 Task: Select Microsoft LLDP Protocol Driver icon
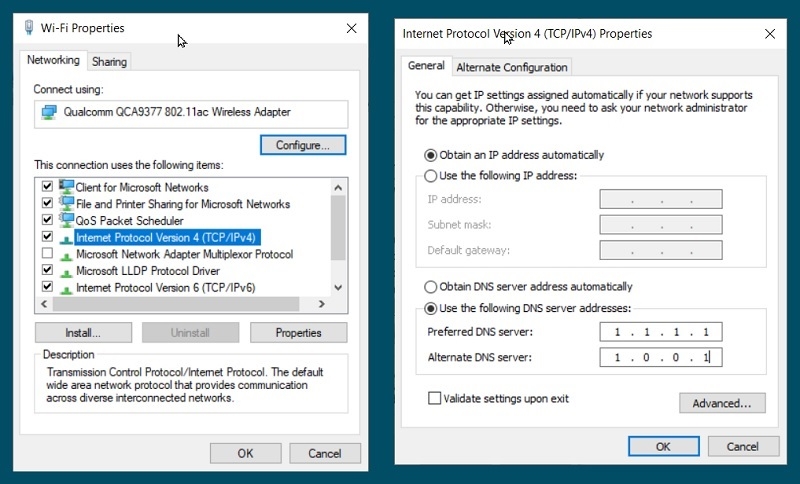(67, 271)
